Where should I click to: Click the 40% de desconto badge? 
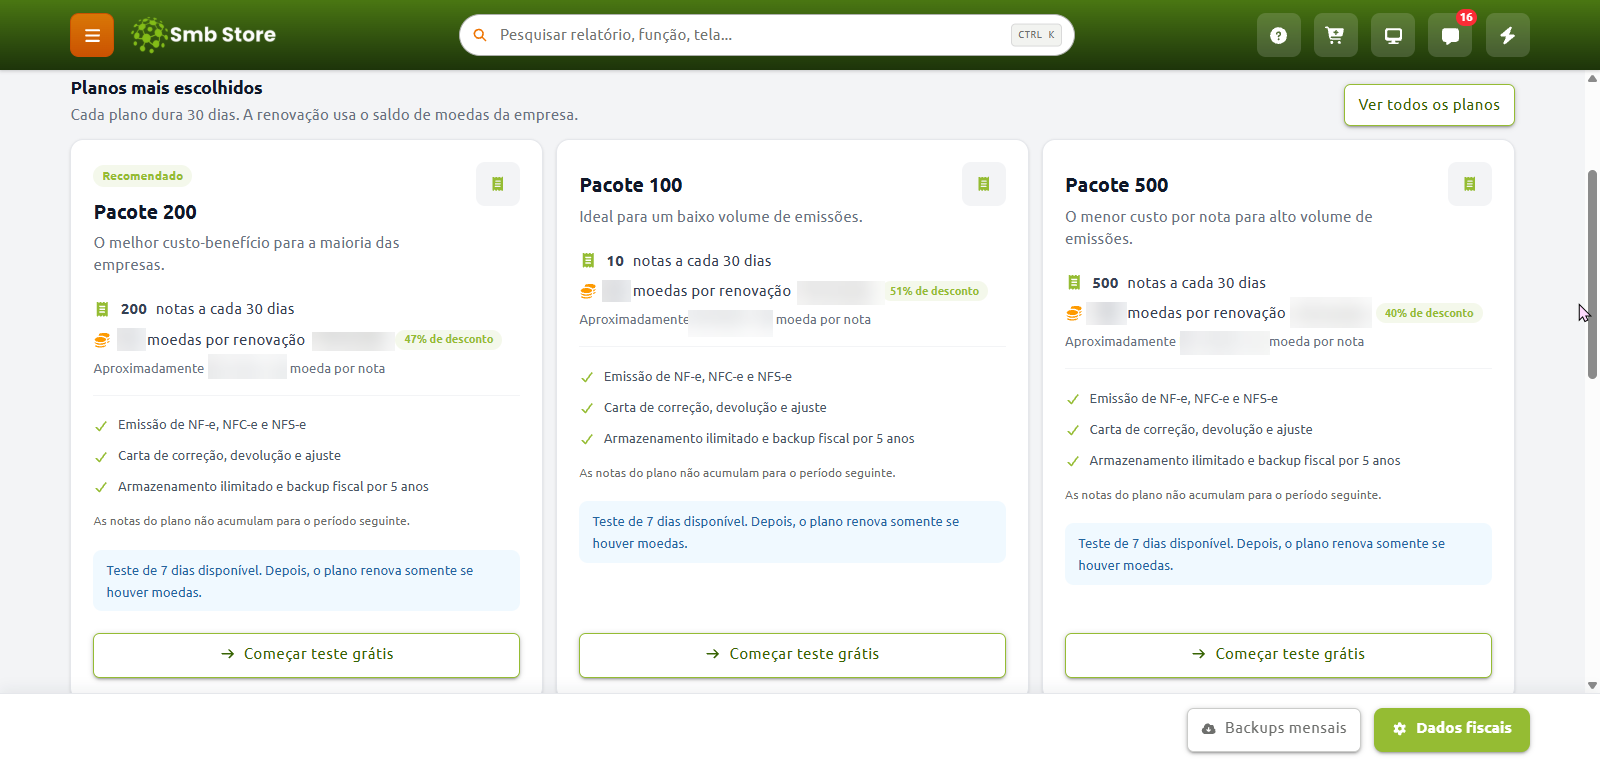(x=1429, y=313)
